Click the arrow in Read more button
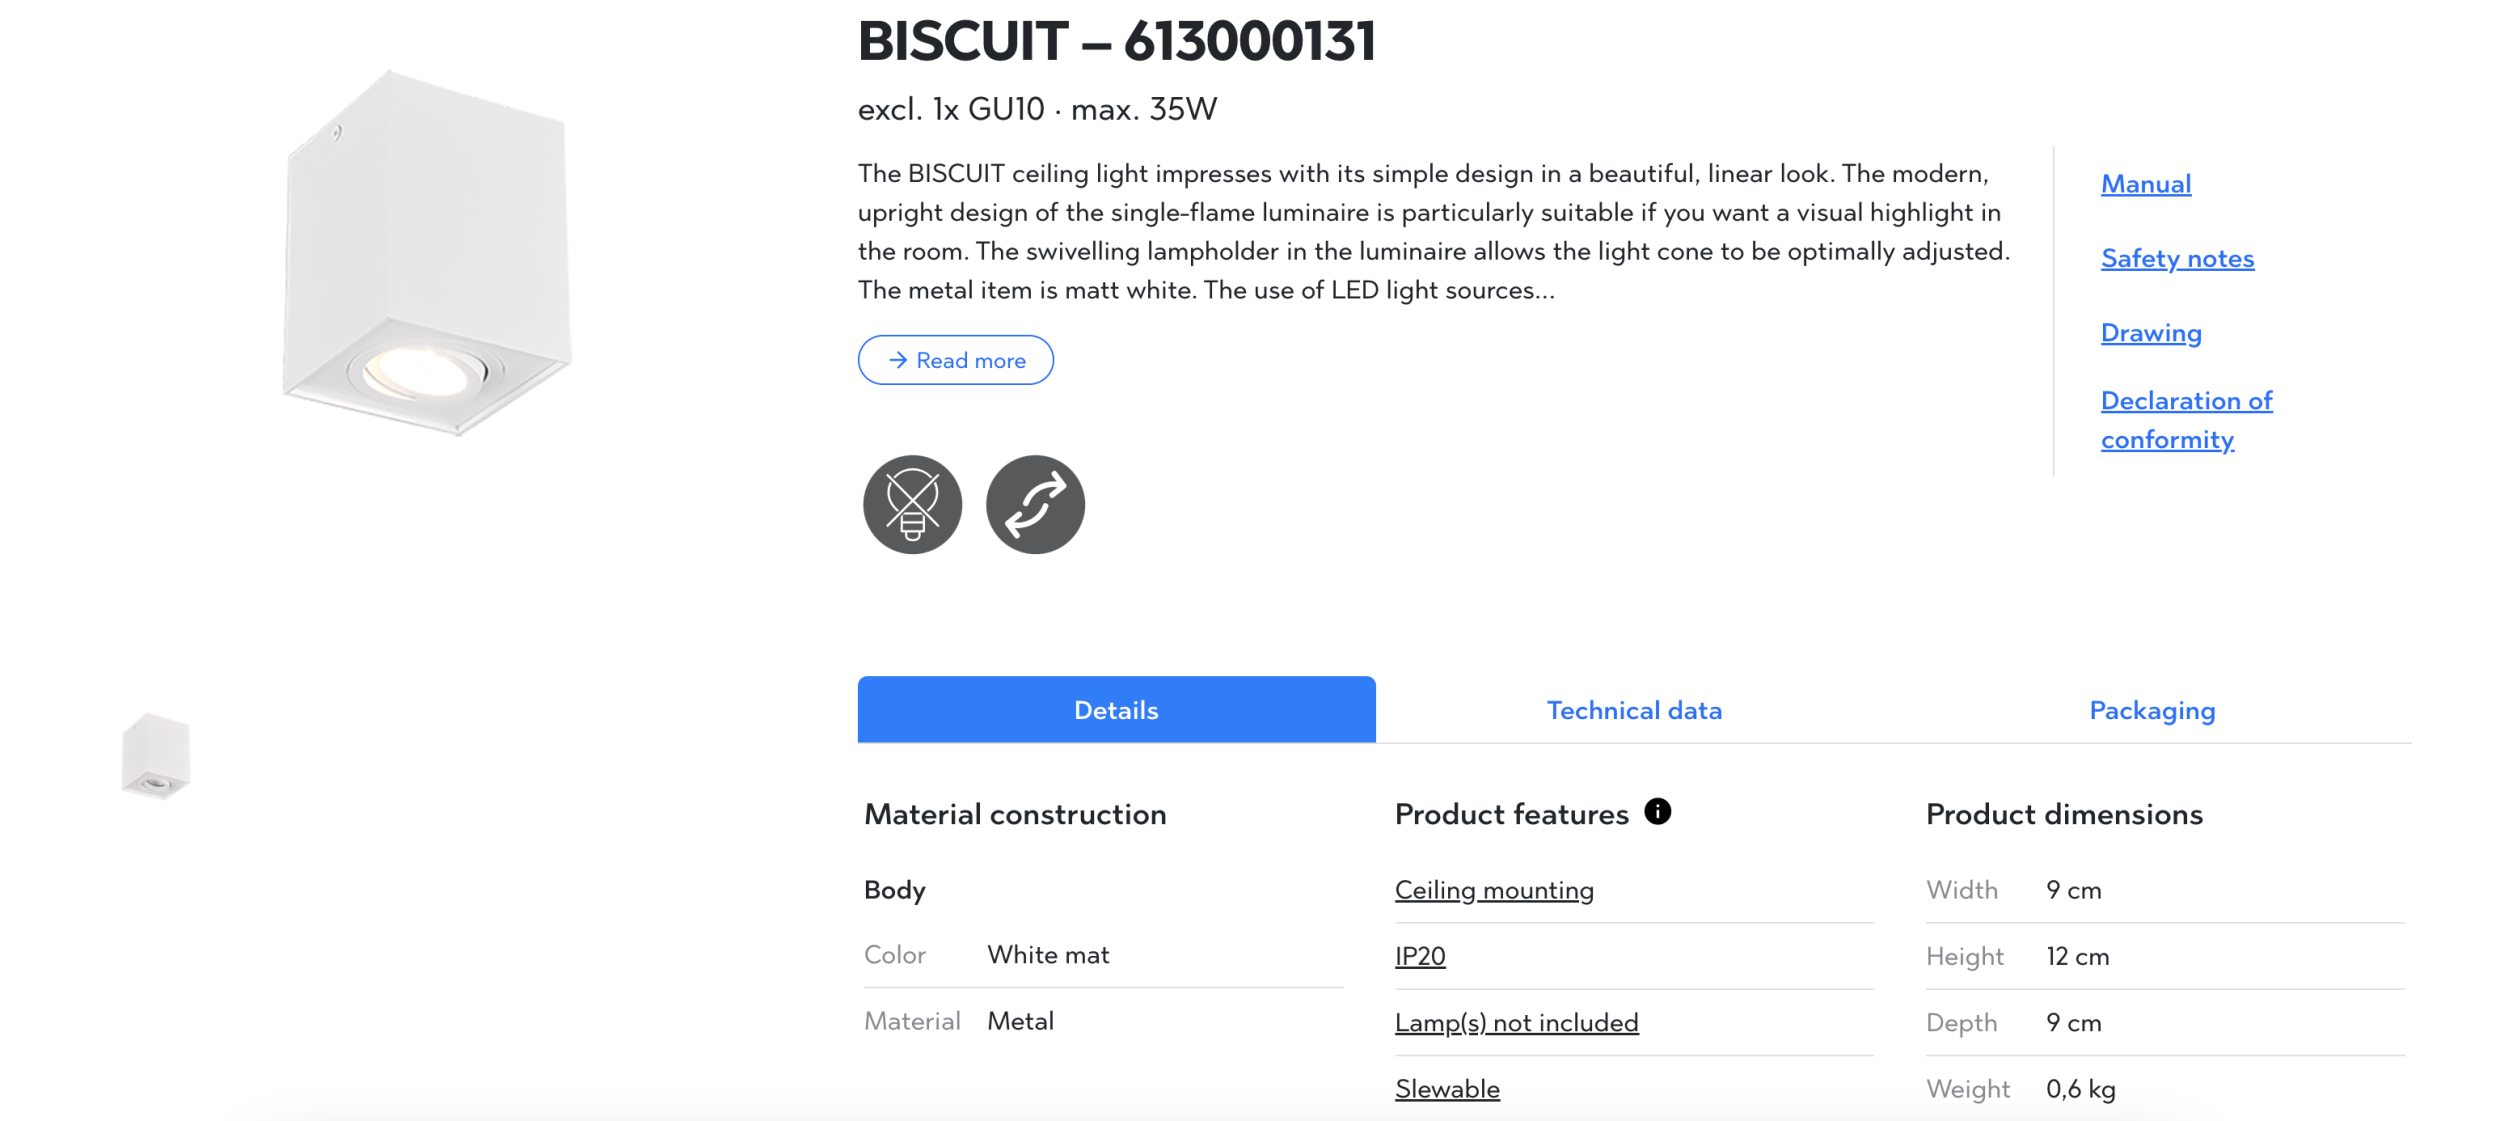The width and height of the screenshot is (2500, 1121). click(x=898, y=360)
